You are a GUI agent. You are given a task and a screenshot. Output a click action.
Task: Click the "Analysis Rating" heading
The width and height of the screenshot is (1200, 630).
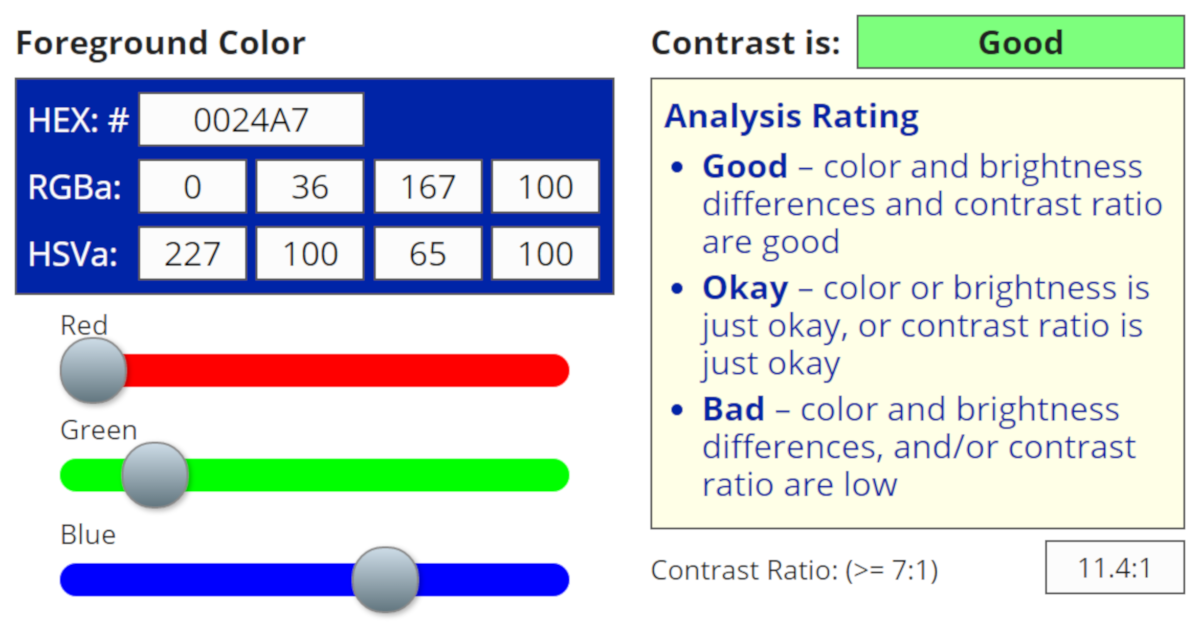click(x=791, y=117)
